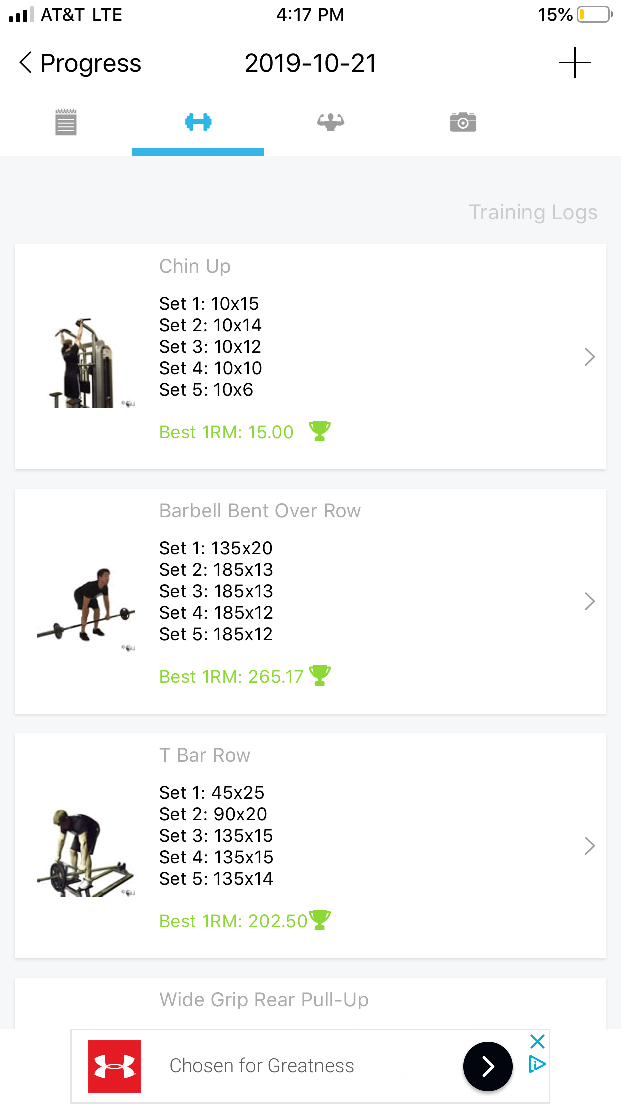Screen dimensions: 621x1104
Task: Tap the AdChoices info icon
Action: 537,1064
